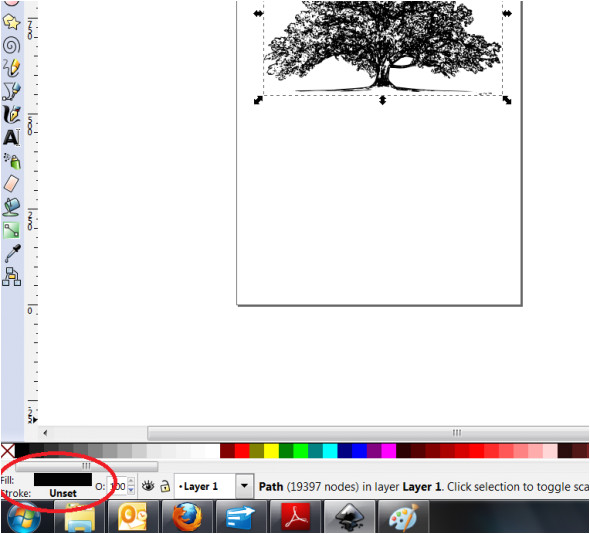This screenshot has height=534, width=590.
Task: Pick the olive palette swatch
Action: tap(257, 451)
